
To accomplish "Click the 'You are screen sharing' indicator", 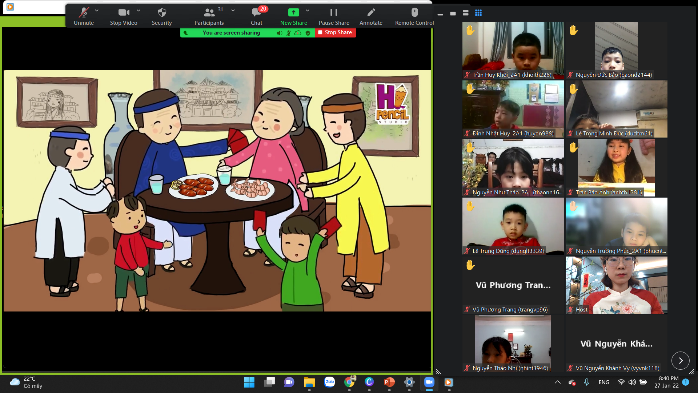I will pyautogui.click(x=231, y=32).
